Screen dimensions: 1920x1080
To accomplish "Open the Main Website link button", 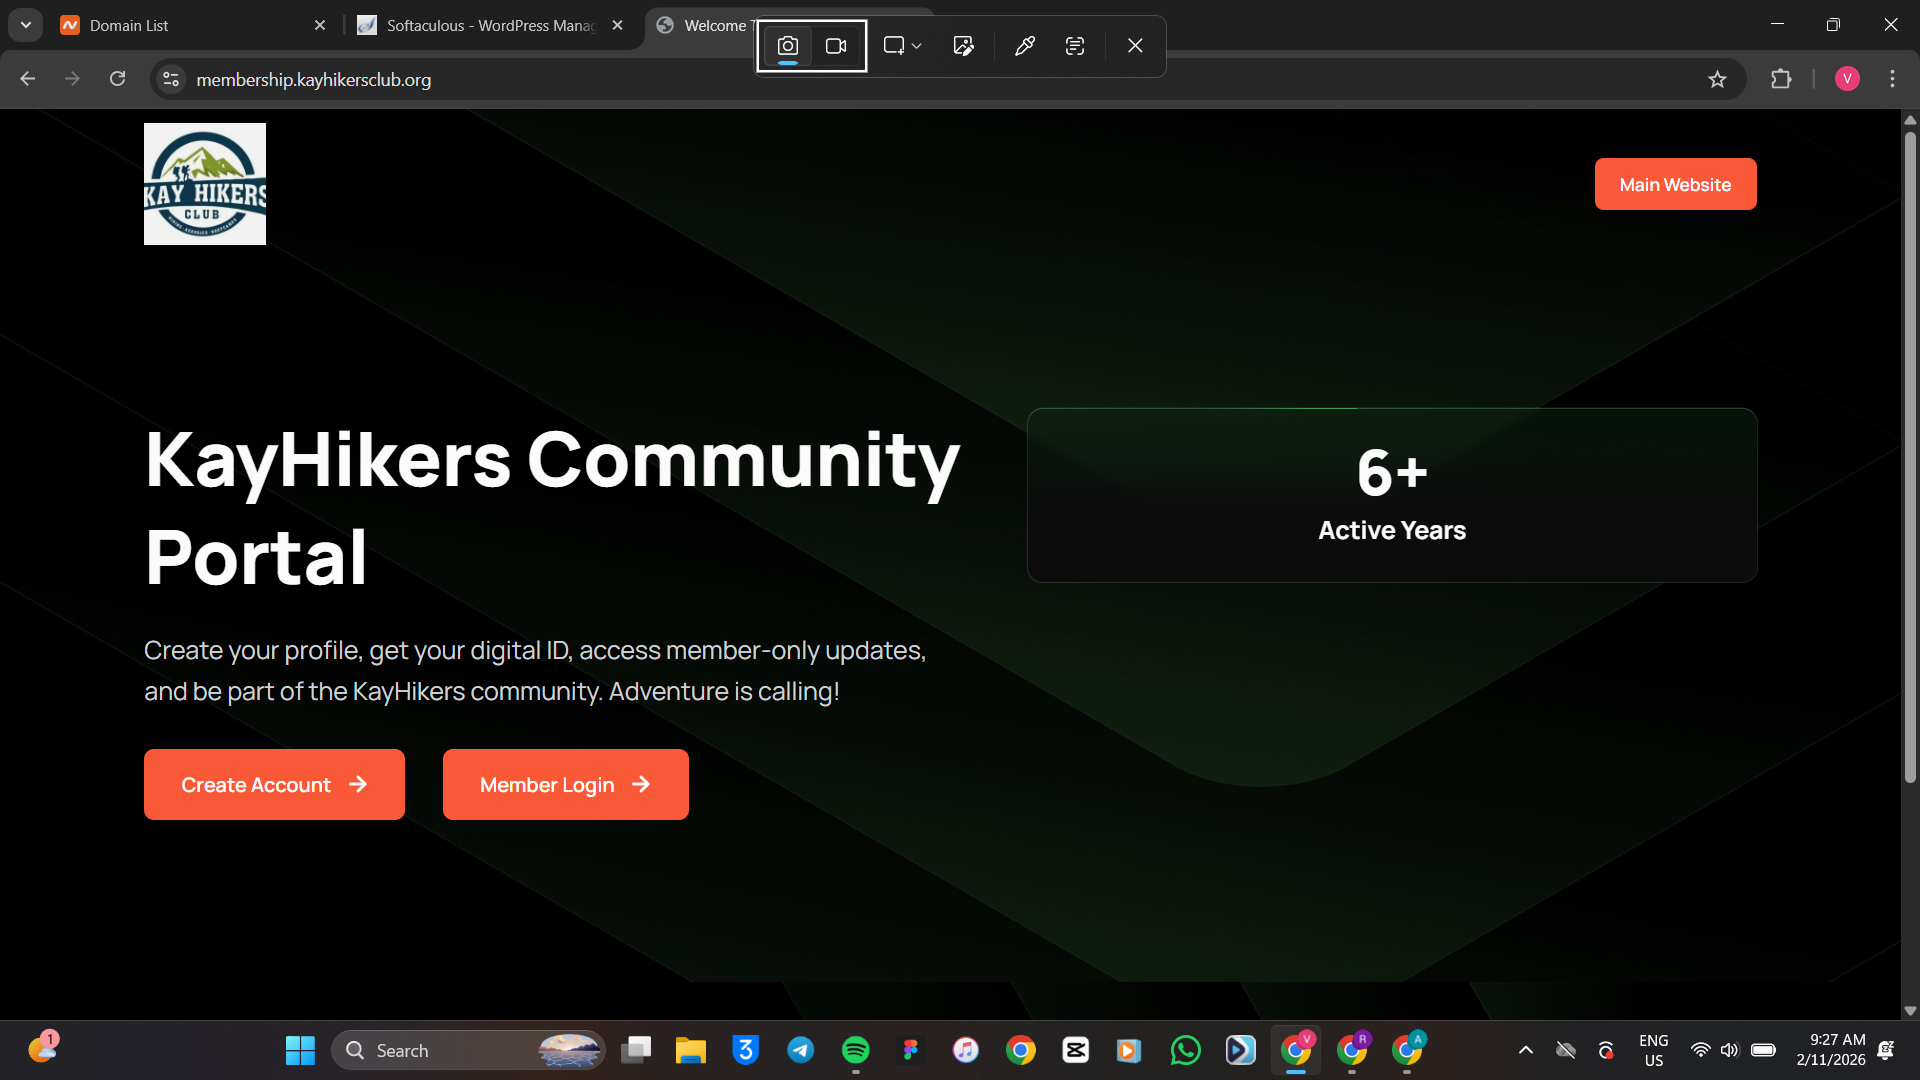I will click(1675, 185).
